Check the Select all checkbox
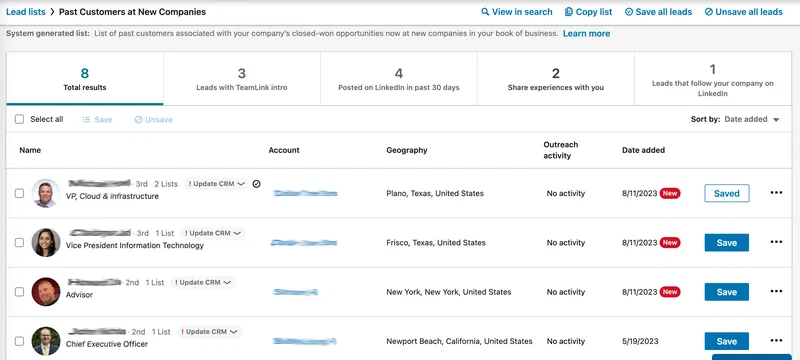The width and height of the screenshot is (800, 360). (19, 119)
